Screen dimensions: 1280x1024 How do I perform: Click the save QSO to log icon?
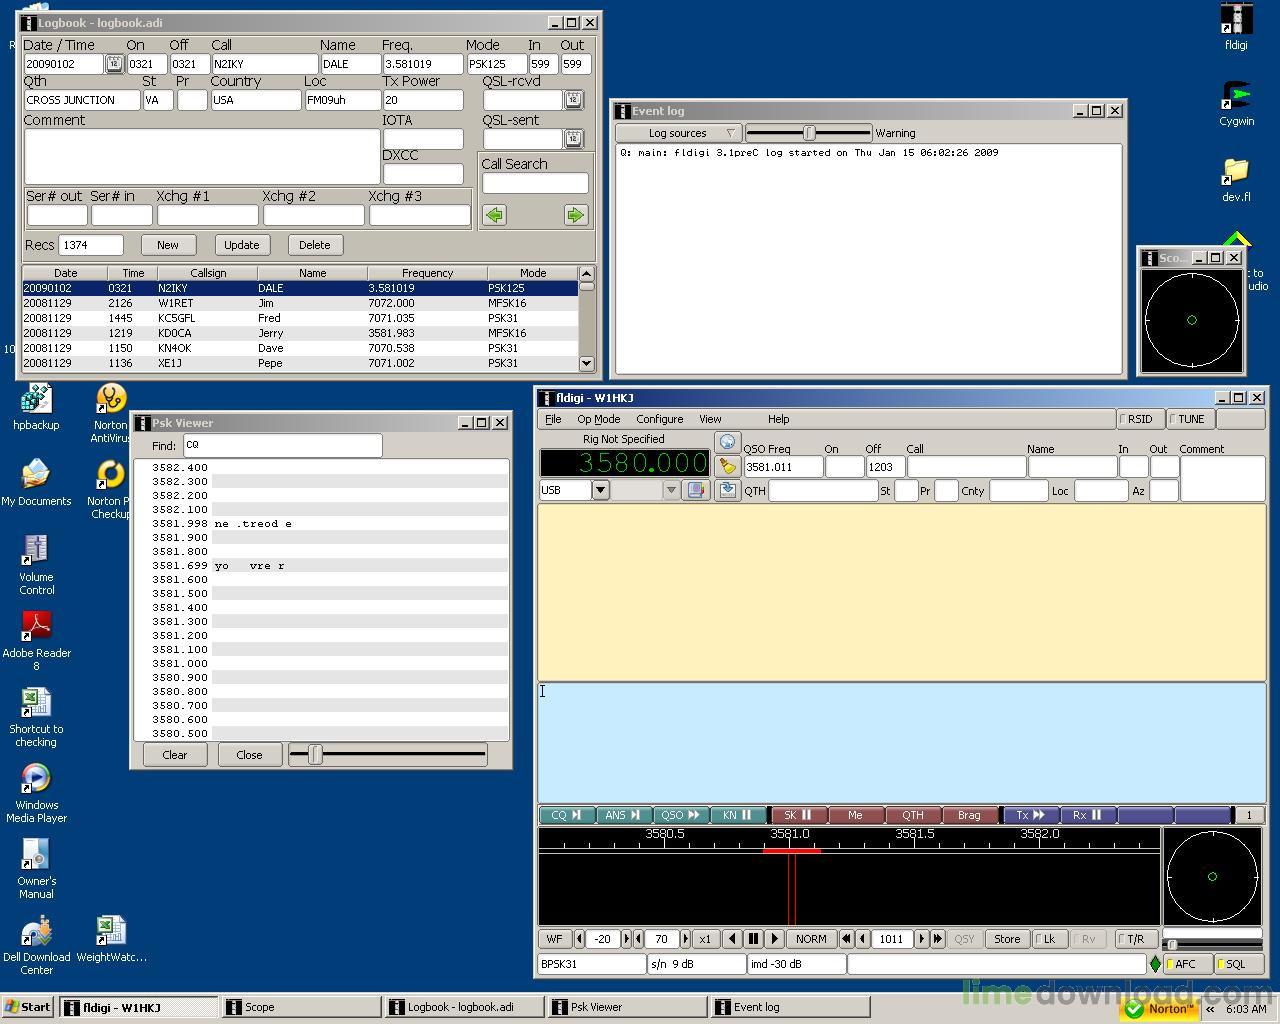(x=727, y=490)
